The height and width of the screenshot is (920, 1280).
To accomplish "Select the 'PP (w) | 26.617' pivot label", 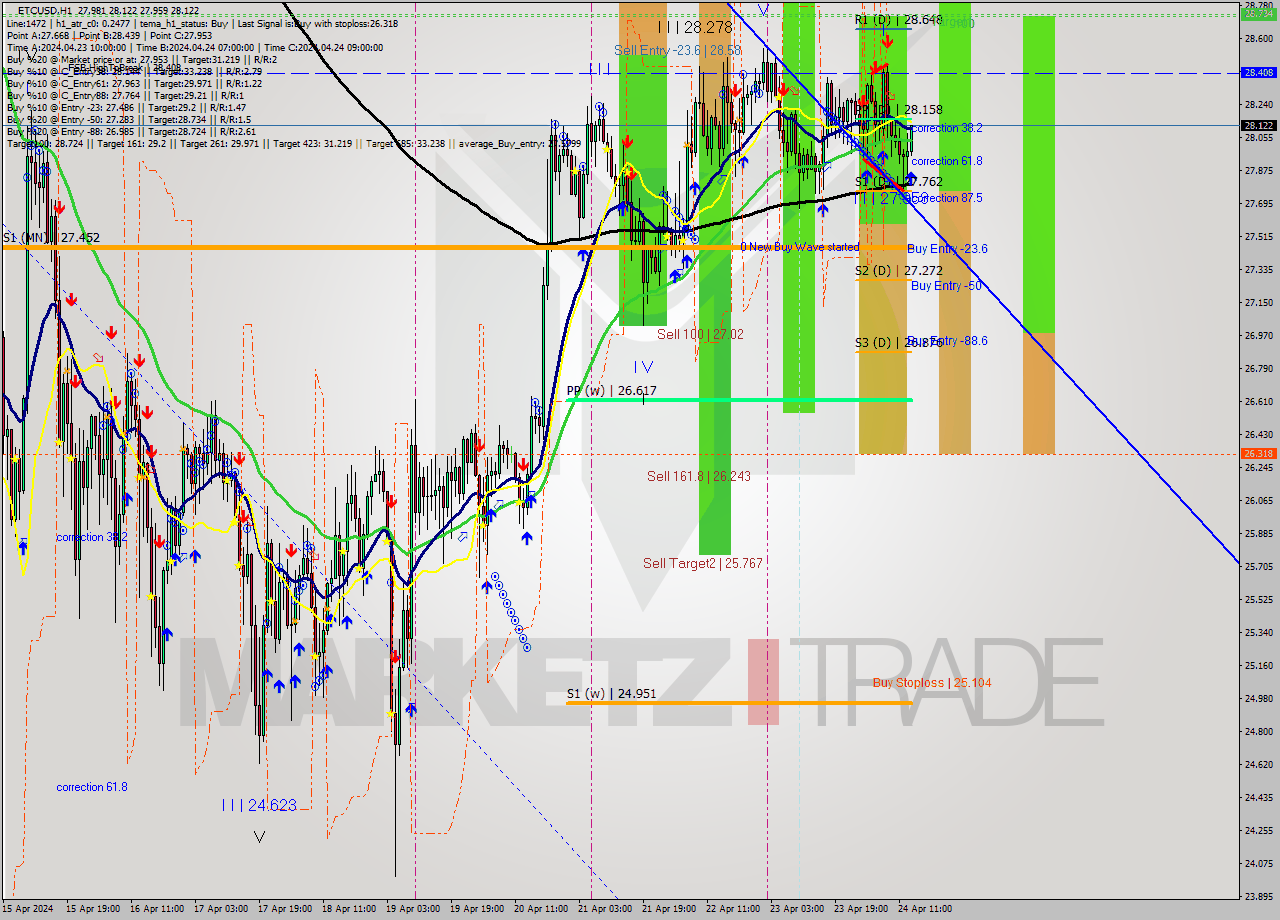I will pos(611,391).
